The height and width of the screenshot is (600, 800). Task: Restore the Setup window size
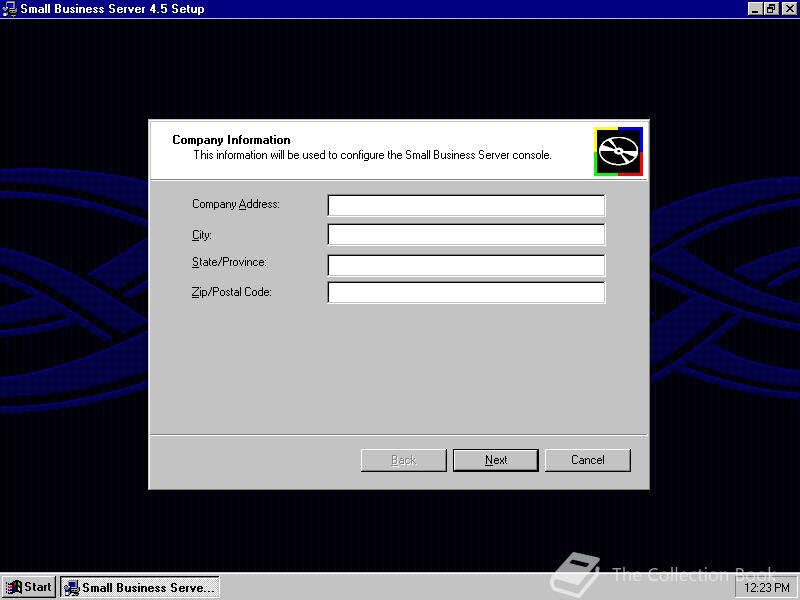(770, 9)
